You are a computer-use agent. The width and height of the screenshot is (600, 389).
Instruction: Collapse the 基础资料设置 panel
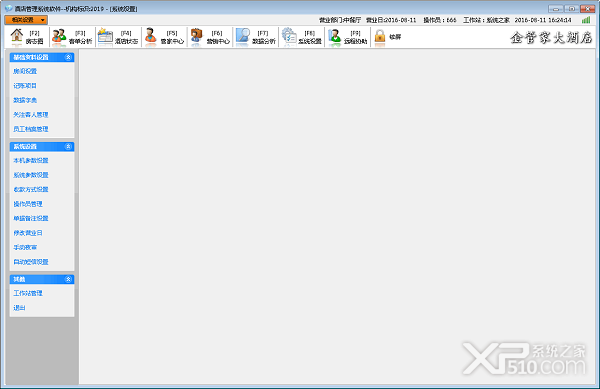tap(68, 57)
